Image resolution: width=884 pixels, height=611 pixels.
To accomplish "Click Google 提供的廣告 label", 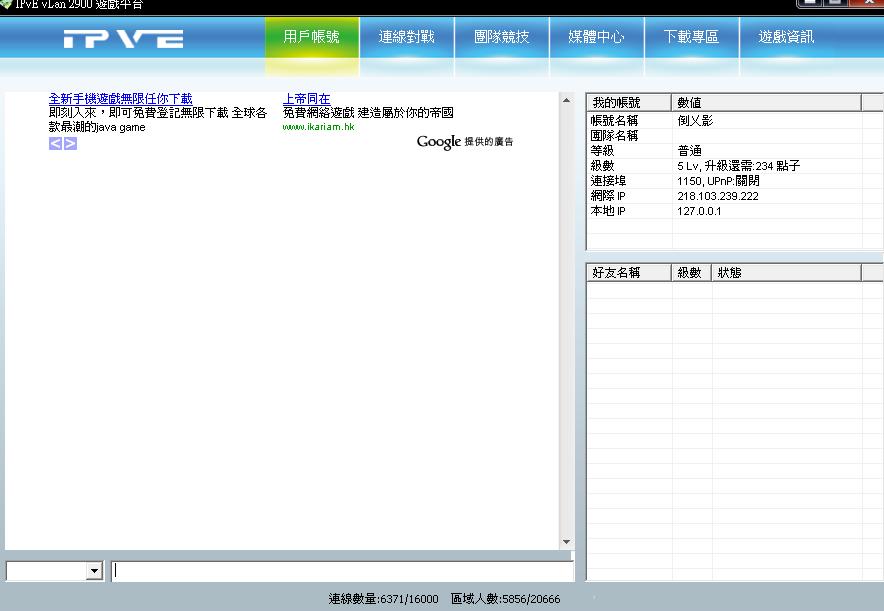I will 465,141.
